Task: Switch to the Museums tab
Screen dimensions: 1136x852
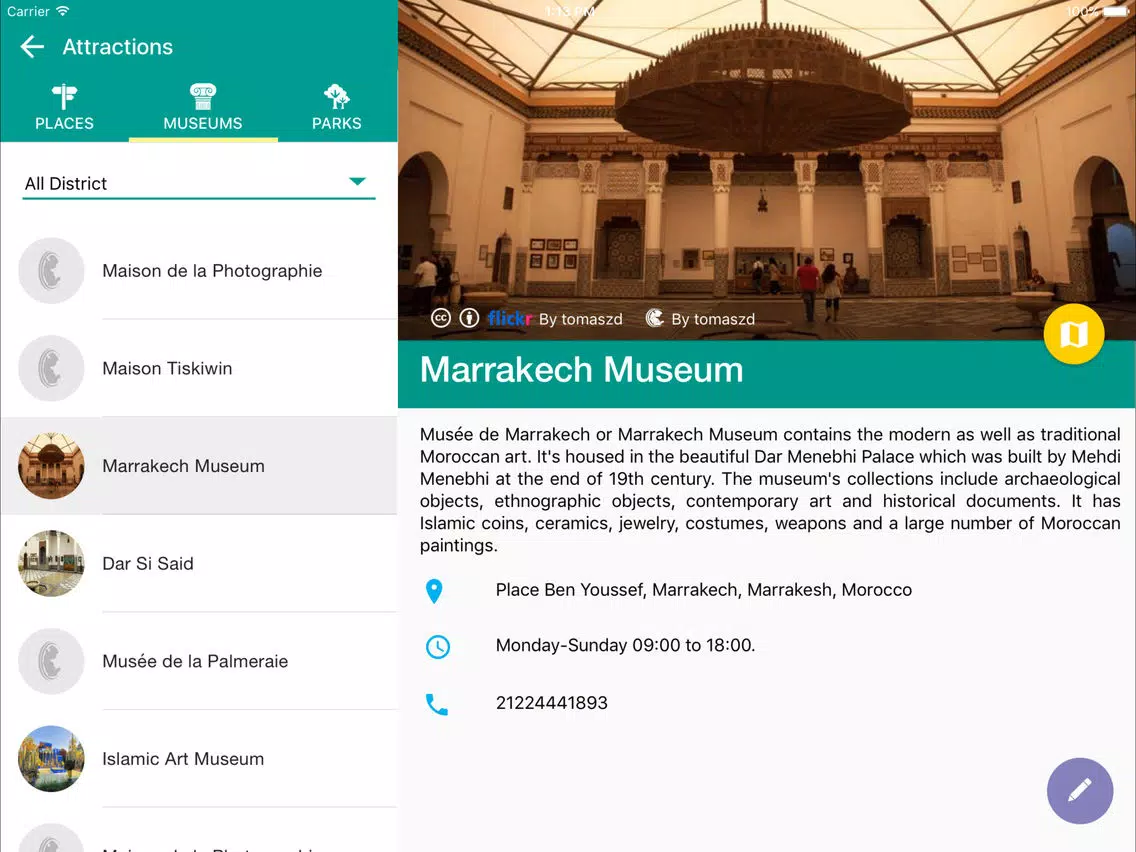Action: pyautogui.click(x=203, y=107)
